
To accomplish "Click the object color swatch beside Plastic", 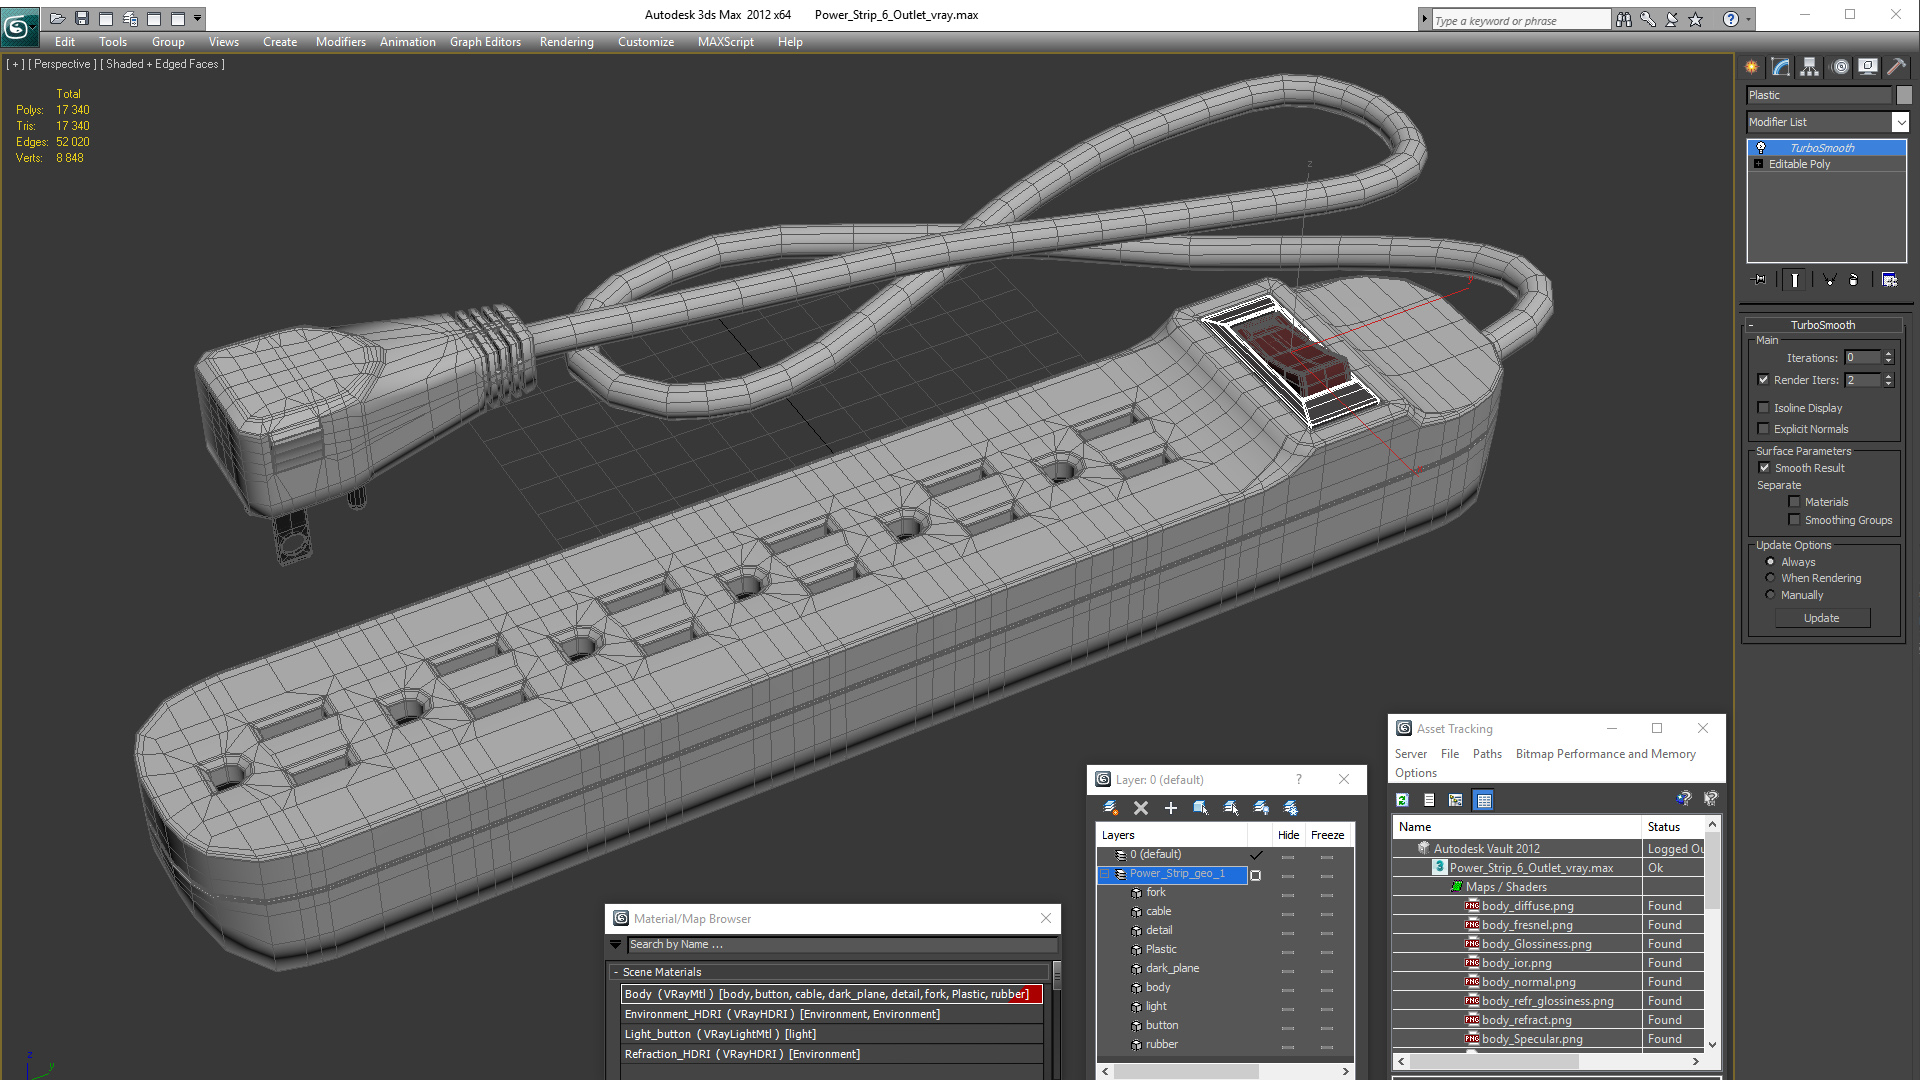I will tap(1904, 95).
